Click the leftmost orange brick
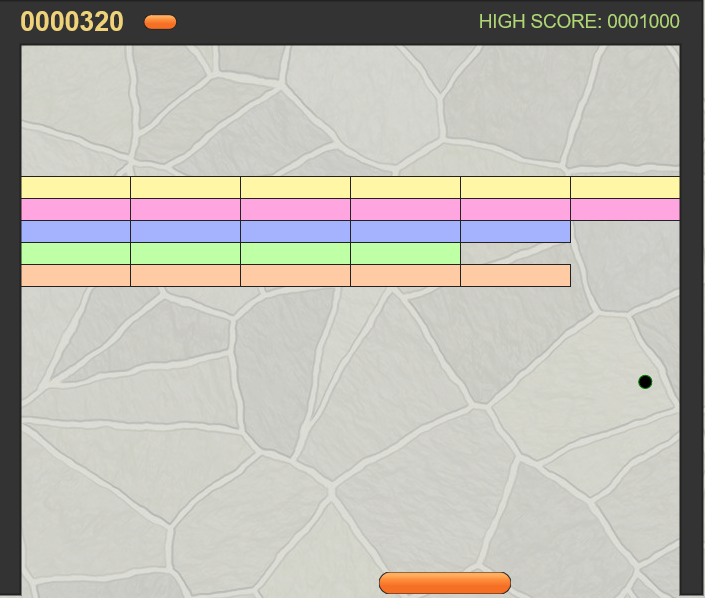The image size is (705, 598). click(76, 276)
